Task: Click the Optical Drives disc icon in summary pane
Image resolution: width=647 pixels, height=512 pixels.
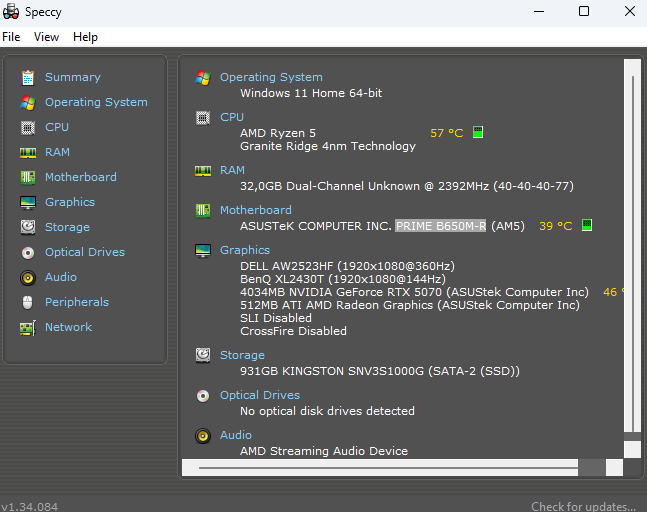Action: [203, 396]
